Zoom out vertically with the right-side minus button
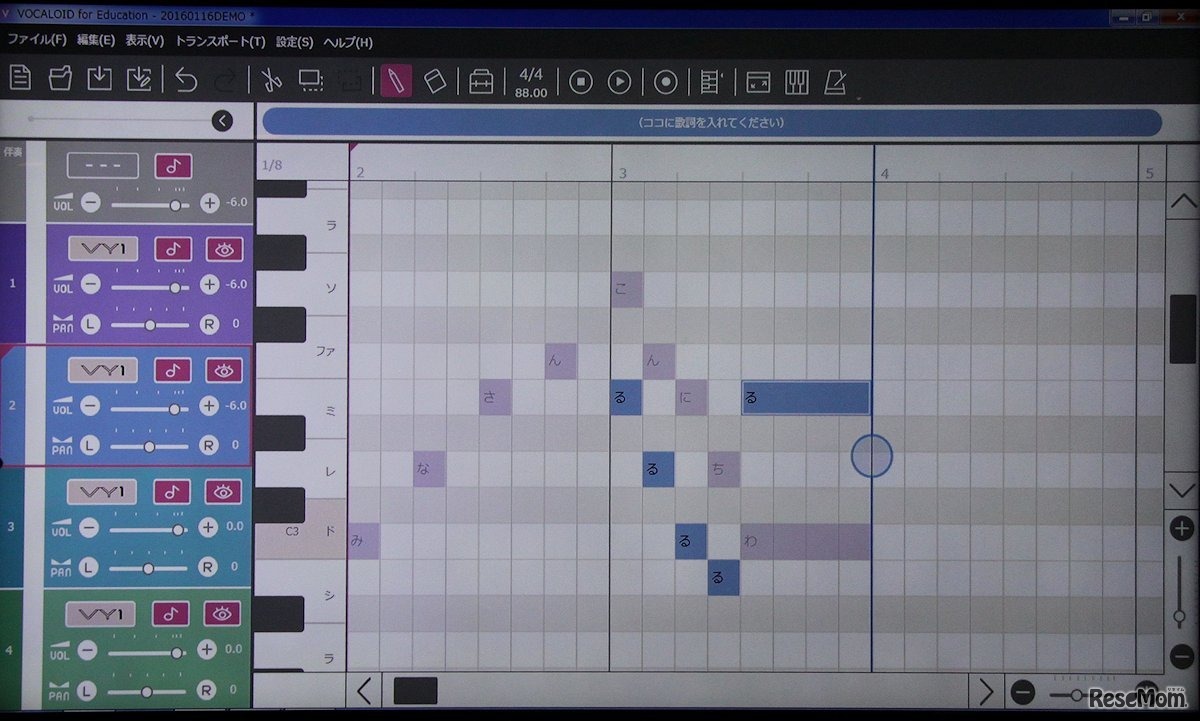Screen dimensions: 1200x721 pyautogui.click(x=1182, y=657)
